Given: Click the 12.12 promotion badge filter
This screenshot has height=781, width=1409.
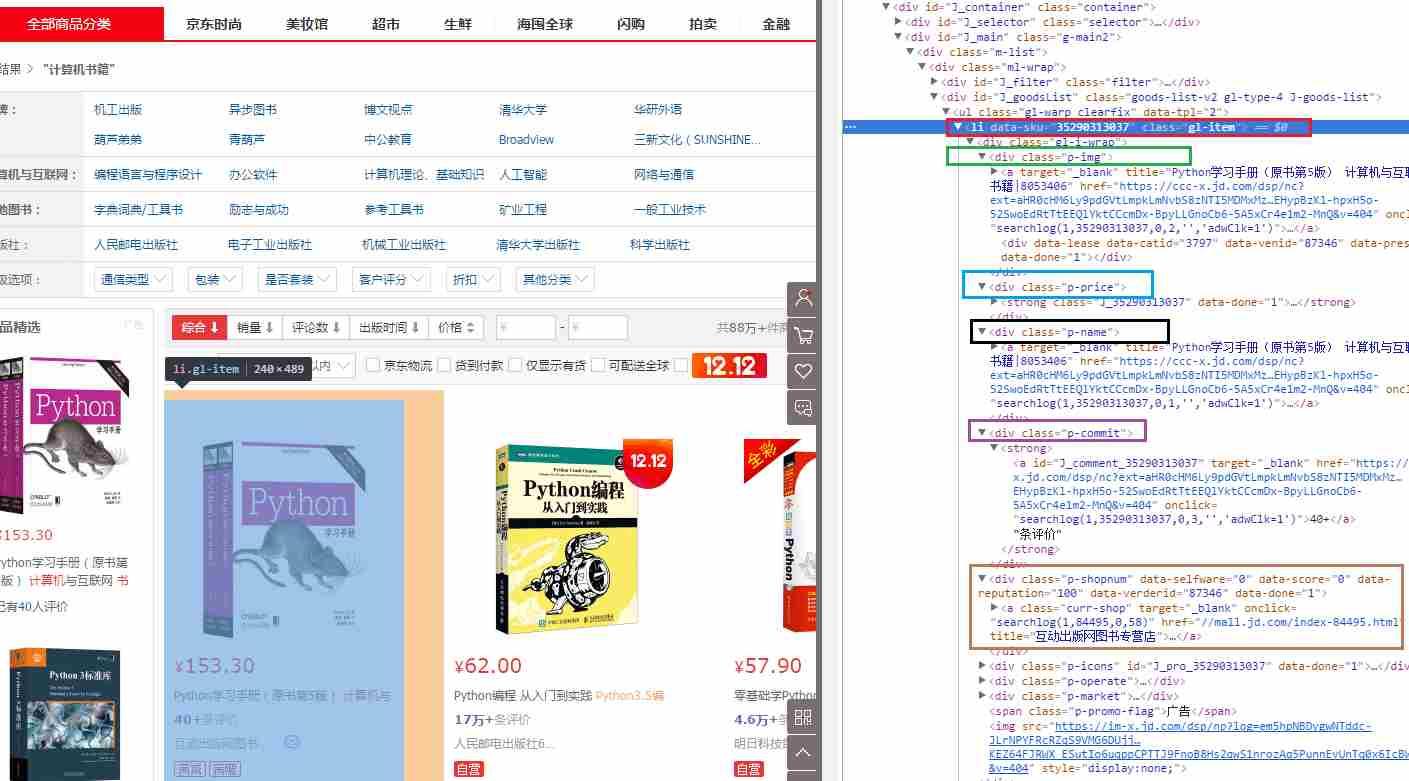Looking at the screenshot, I should point(729,366).
